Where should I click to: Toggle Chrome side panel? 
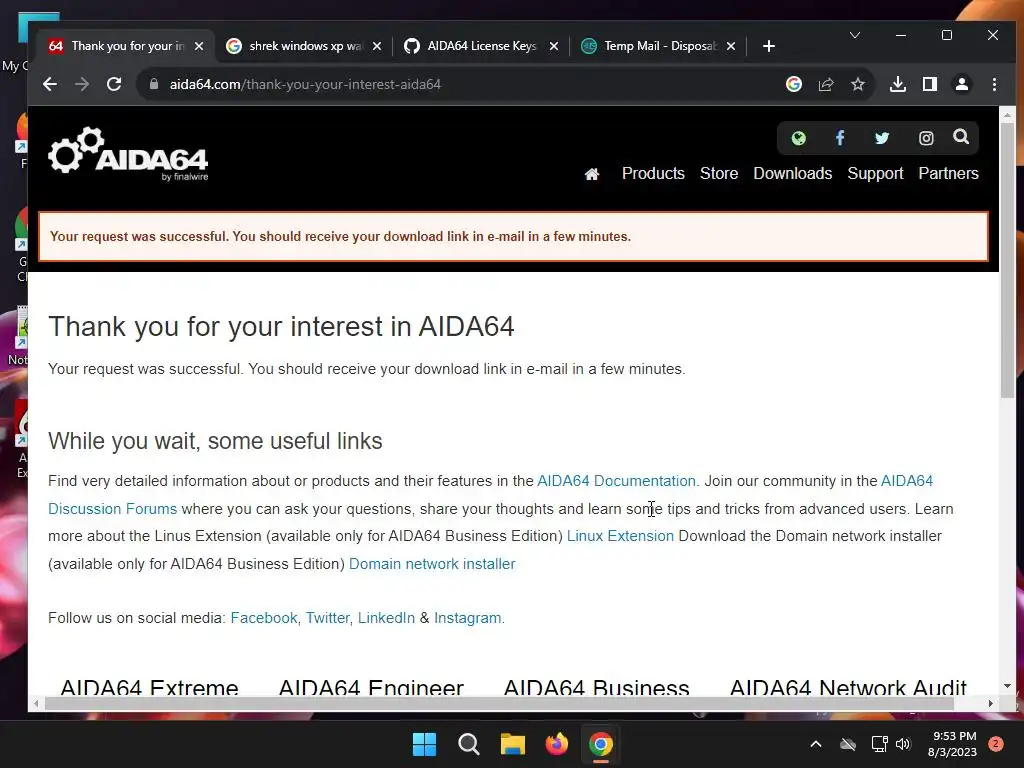(930, 84)
